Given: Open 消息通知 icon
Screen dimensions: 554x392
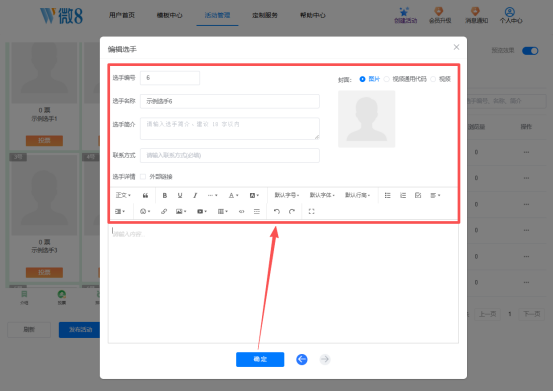Looking at the screenshot, I should (x=476, y=16).
